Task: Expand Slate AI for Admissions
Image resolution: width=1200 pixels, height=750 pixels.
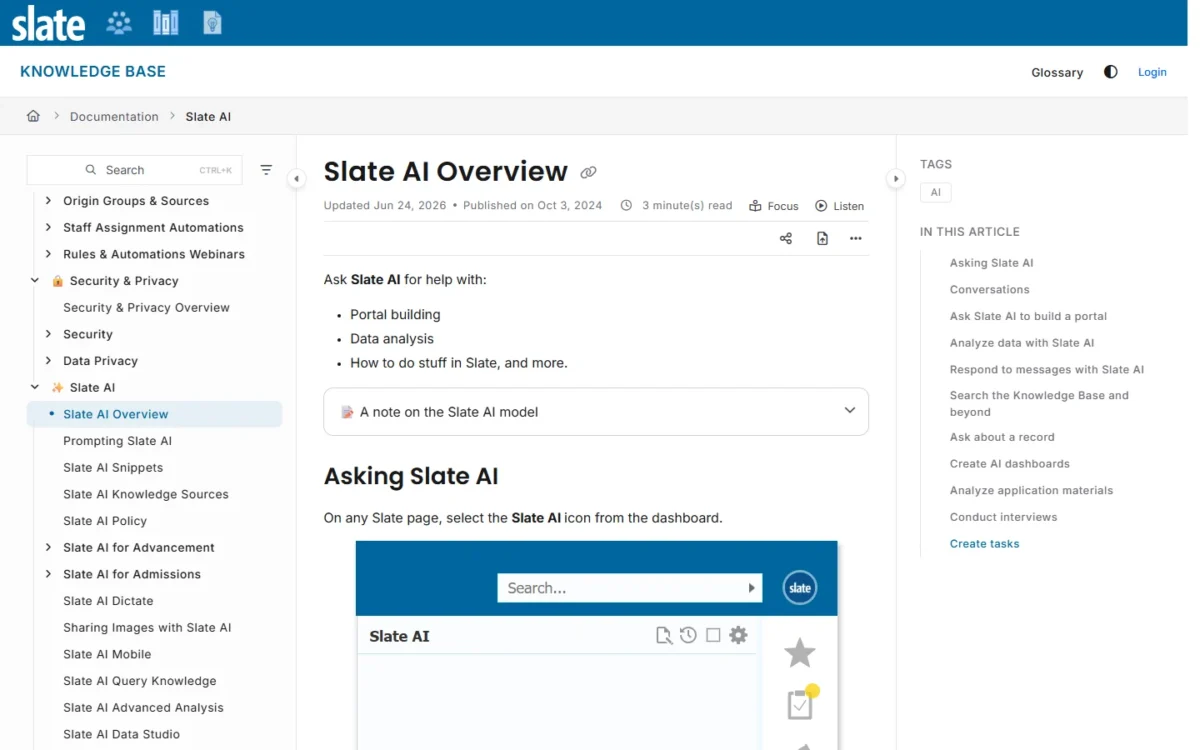Action: (x=48, y=574)
